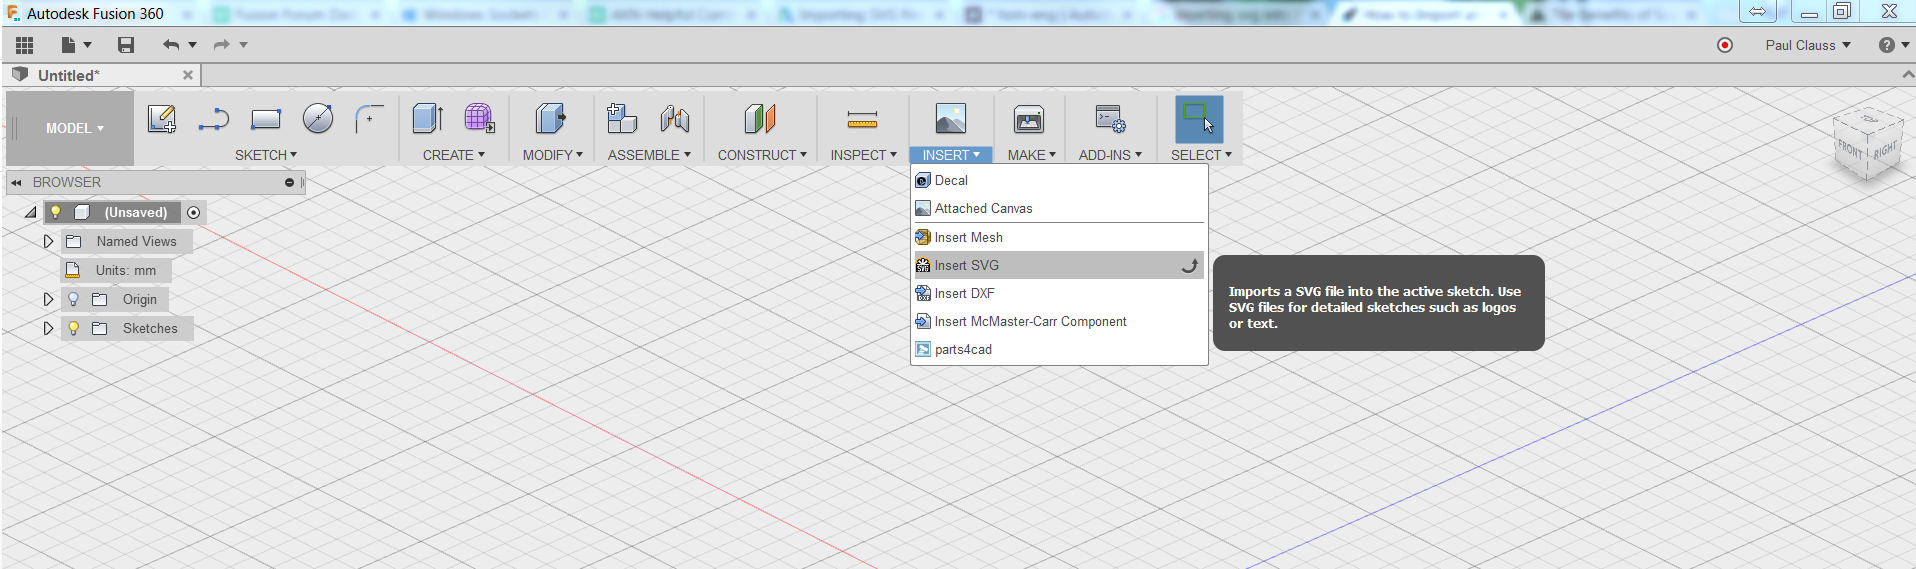Open the data panel grid icon

25,45
